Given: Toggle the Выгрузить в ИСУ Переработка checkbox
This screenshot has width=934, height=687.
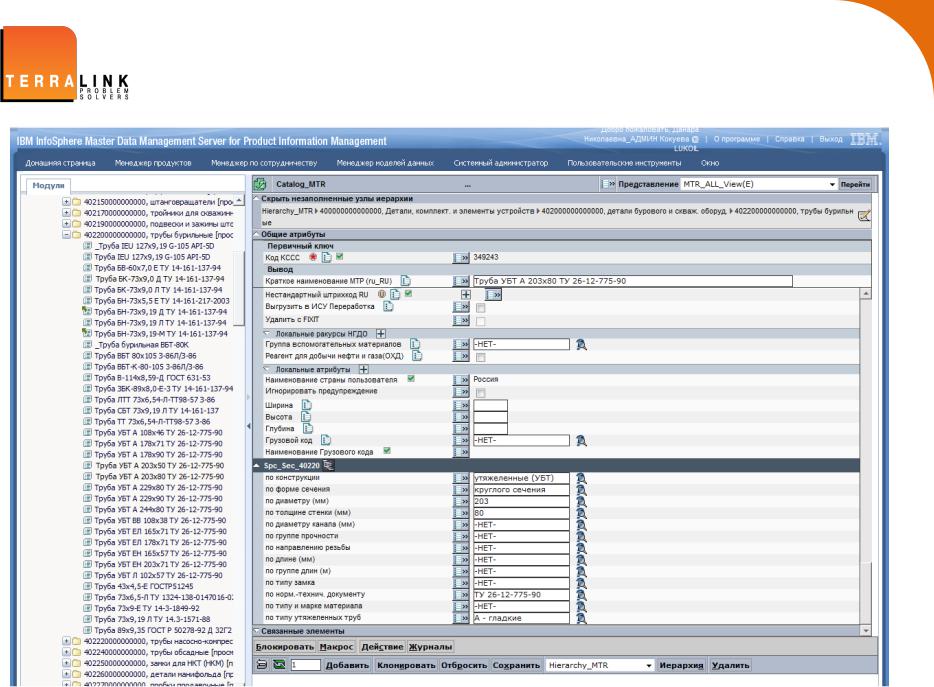Looking at the screenshot, I should pyautogui.click(x=481, y=308).
